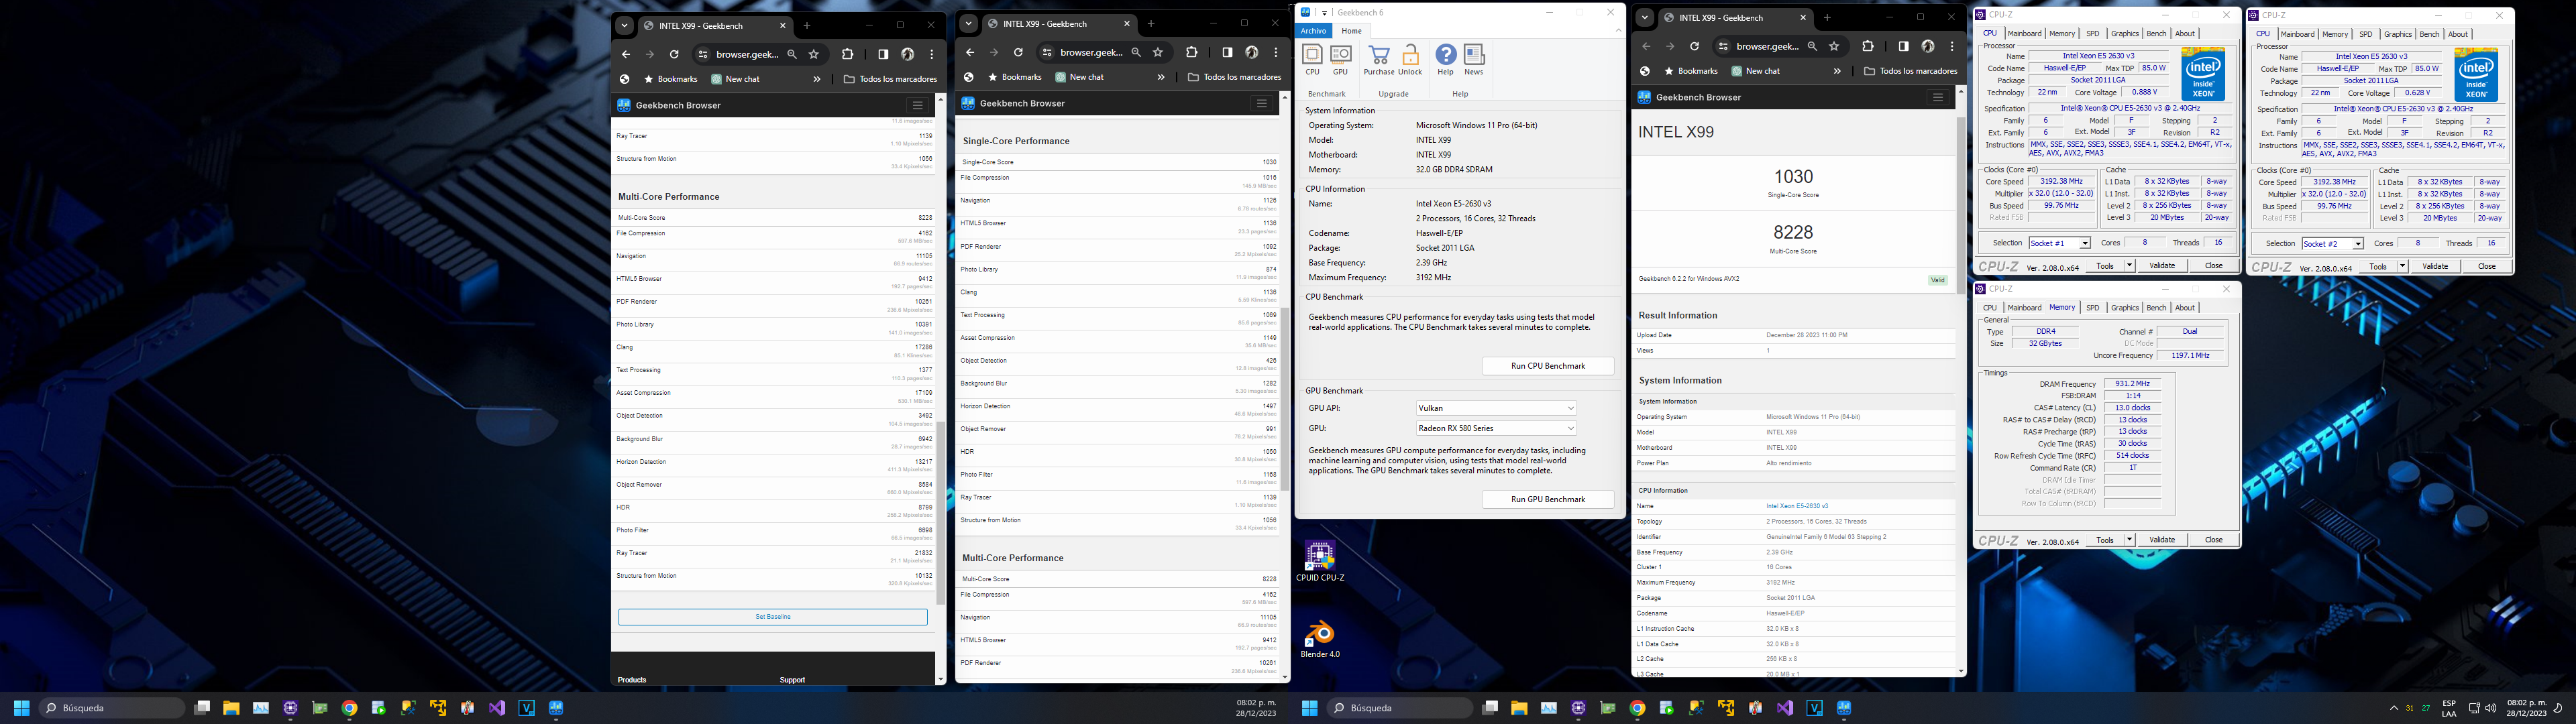Open the New chat bookmark in leftmost Chrome window
Image resolution: width=2576 pixels, height=724 pixels.
pos(735,79)
